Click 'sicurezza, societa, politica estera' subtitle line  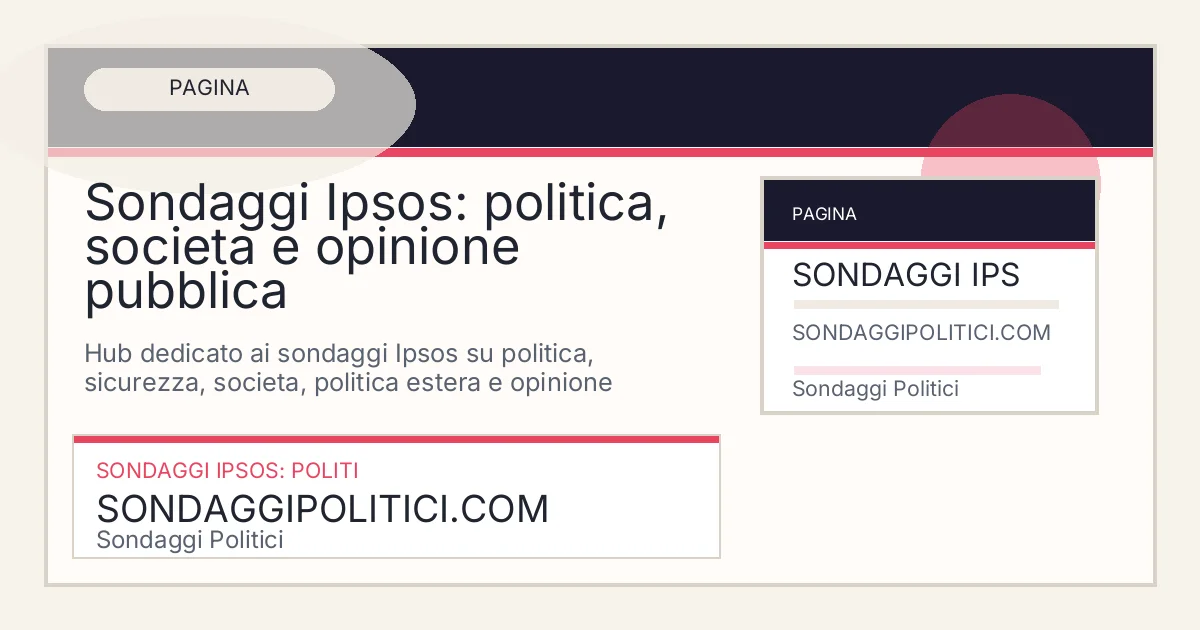(348, 383)
